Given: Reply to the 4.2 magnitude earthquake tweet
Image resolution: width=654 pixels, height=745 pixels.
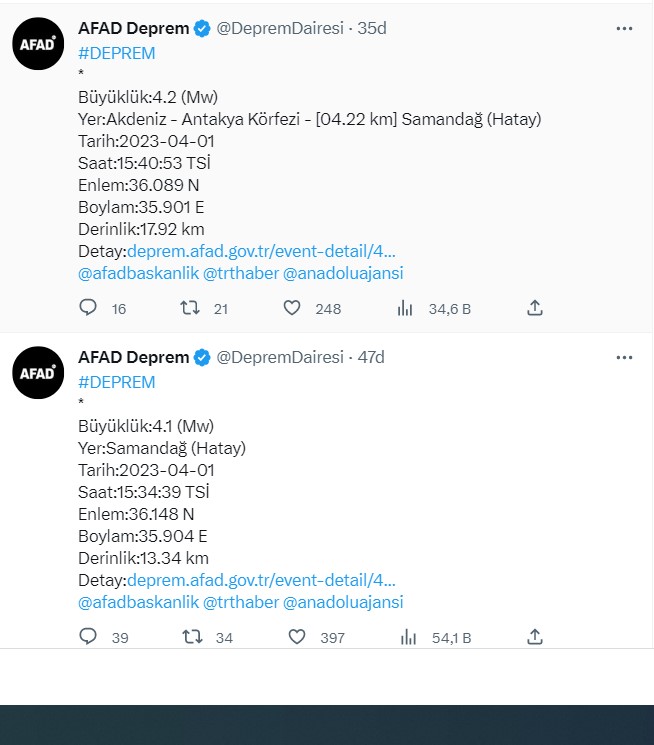Looking at the screenshot, I should (89, 309).
